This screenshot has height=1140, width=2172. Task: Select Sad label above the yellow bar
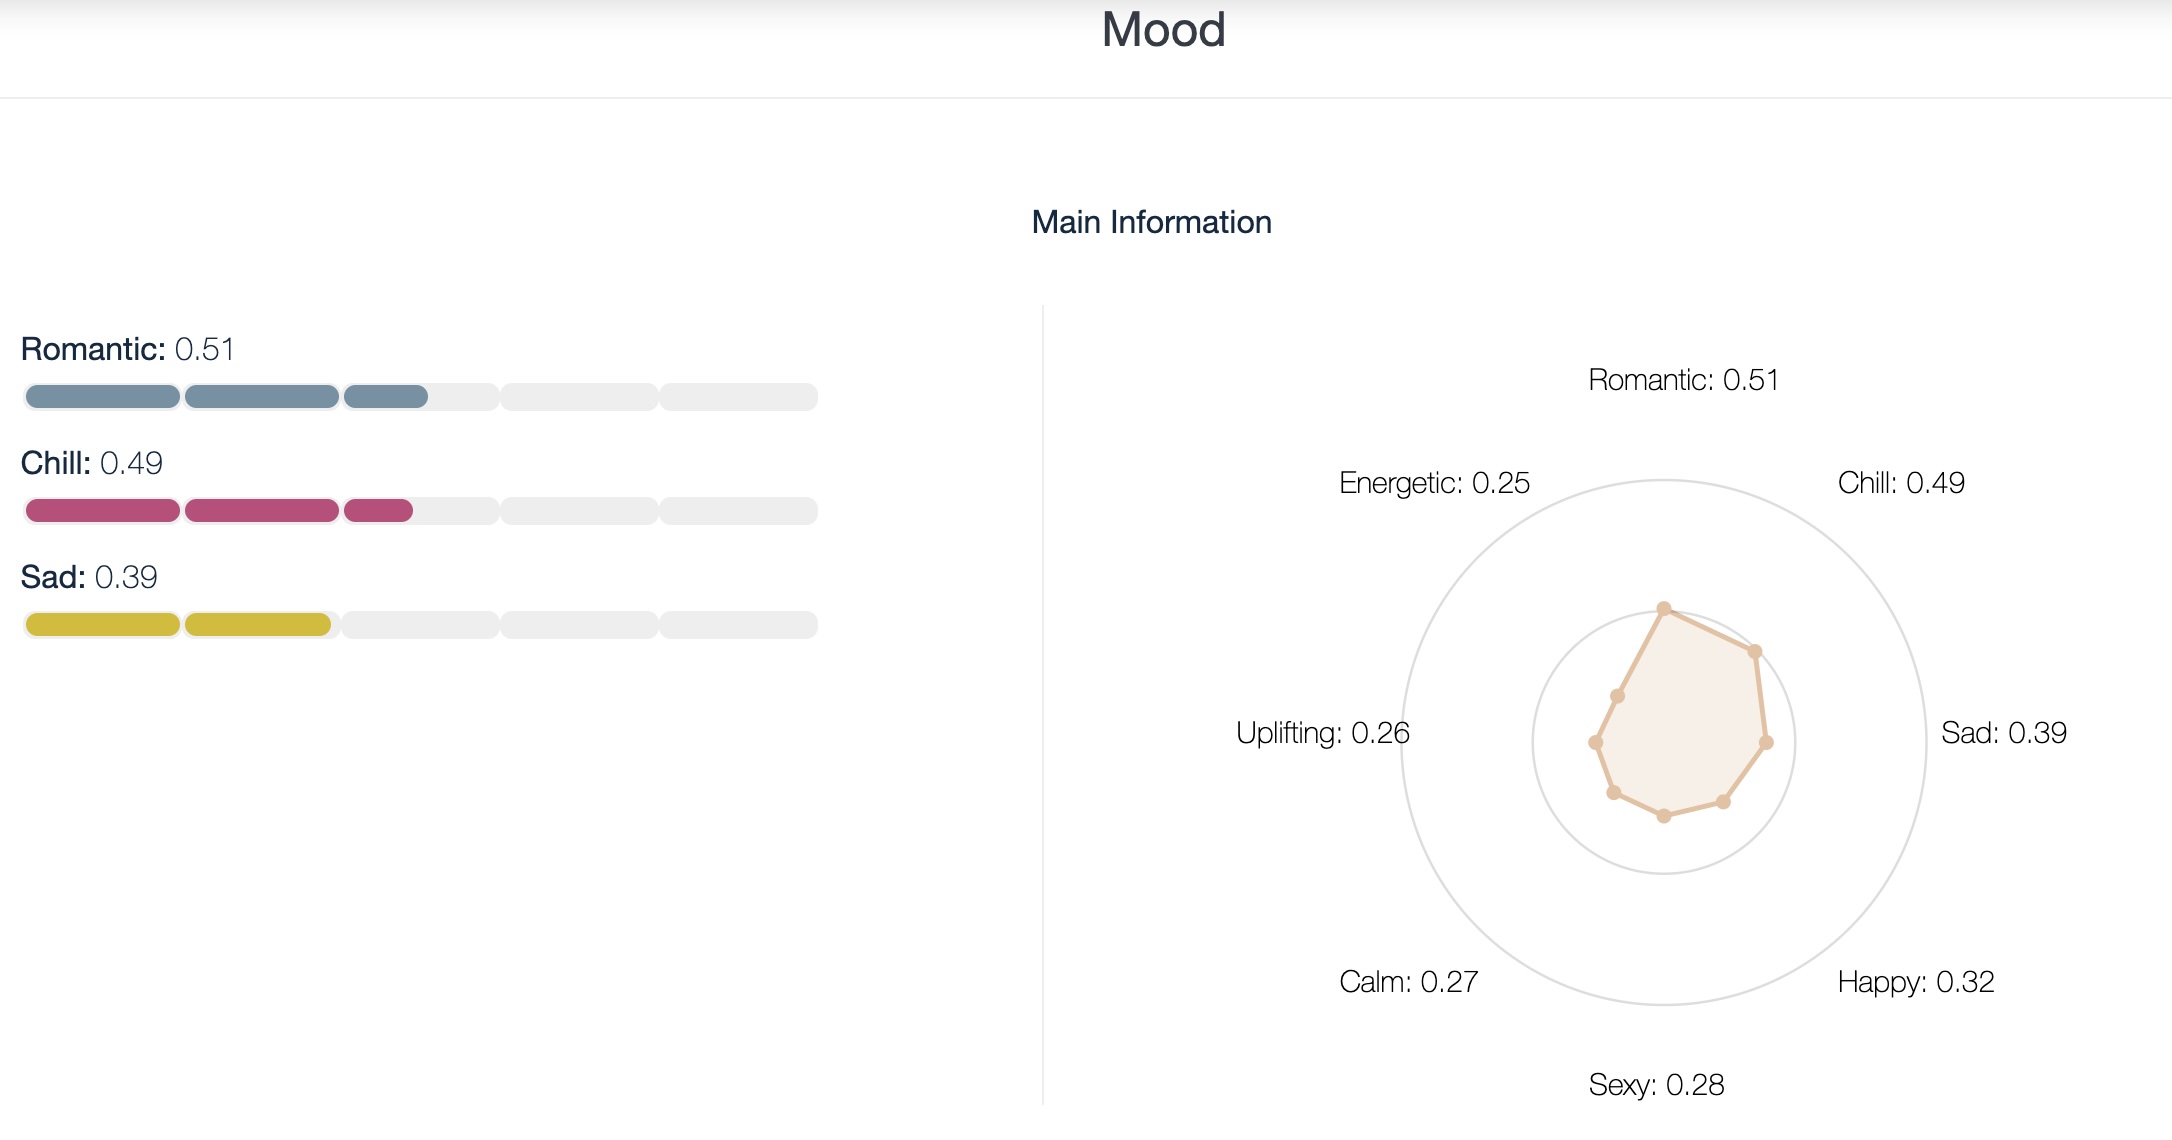tap(89, 577)
